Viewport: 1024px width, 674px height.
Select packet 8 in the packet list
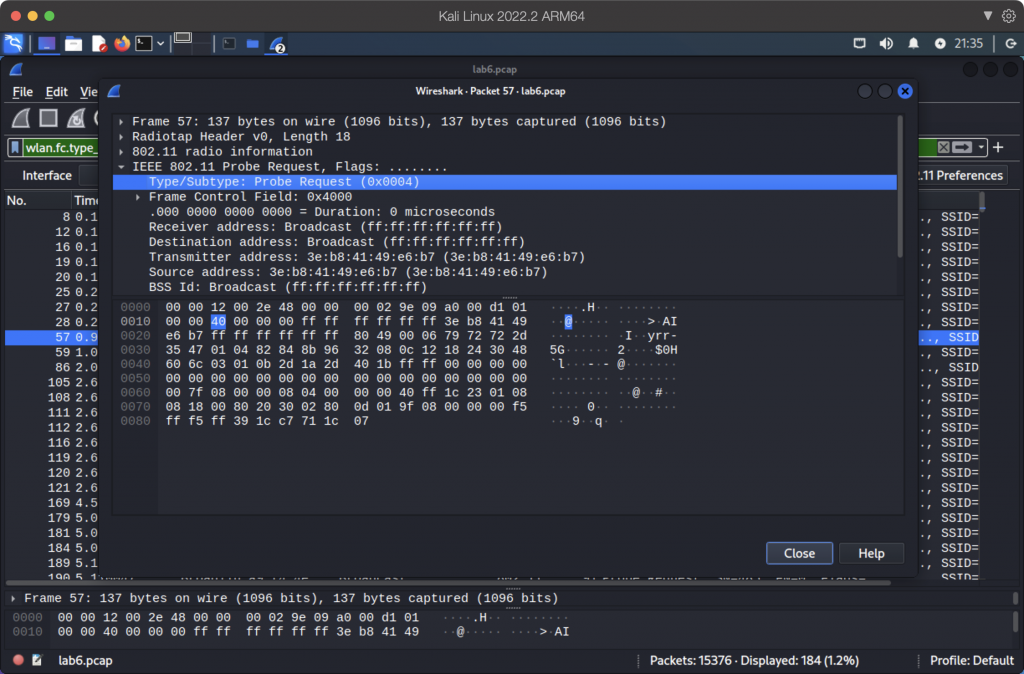tap(52, 217)
